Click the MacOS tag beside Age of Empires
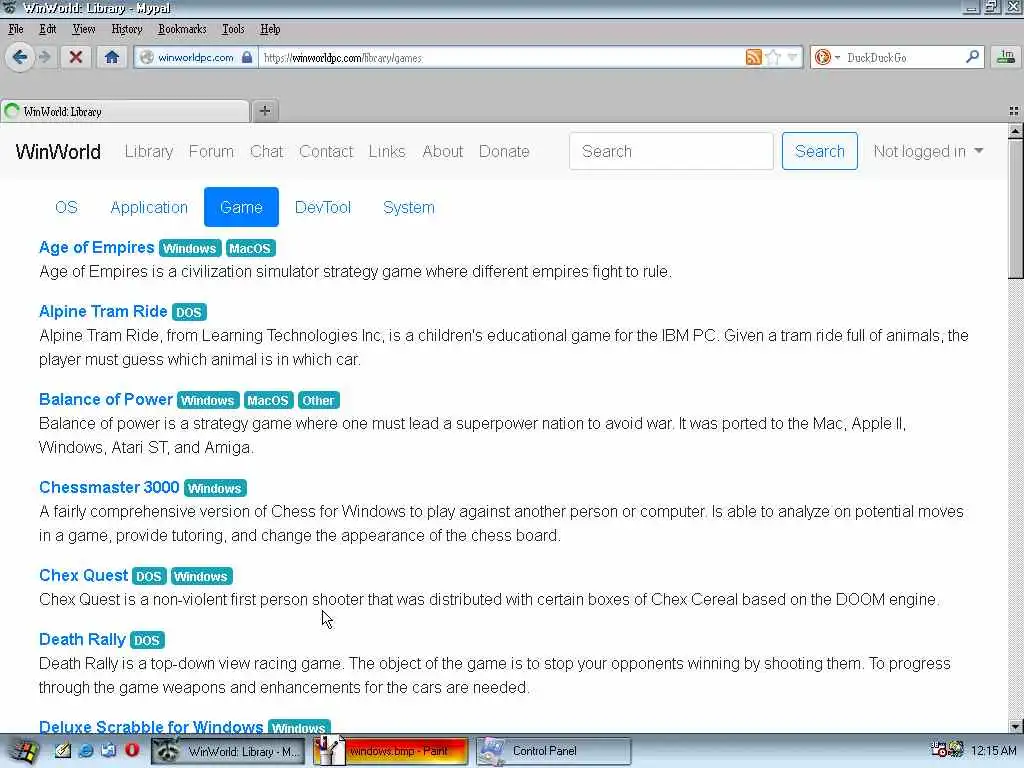The height and width of the screenshot is (768, 1024). pos(250,248)
